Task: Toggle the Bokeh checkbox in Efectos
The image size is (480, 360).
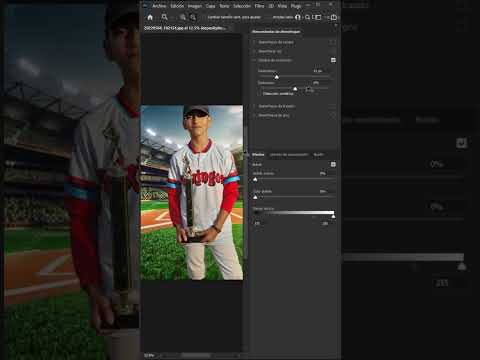Action: (333, 164)
